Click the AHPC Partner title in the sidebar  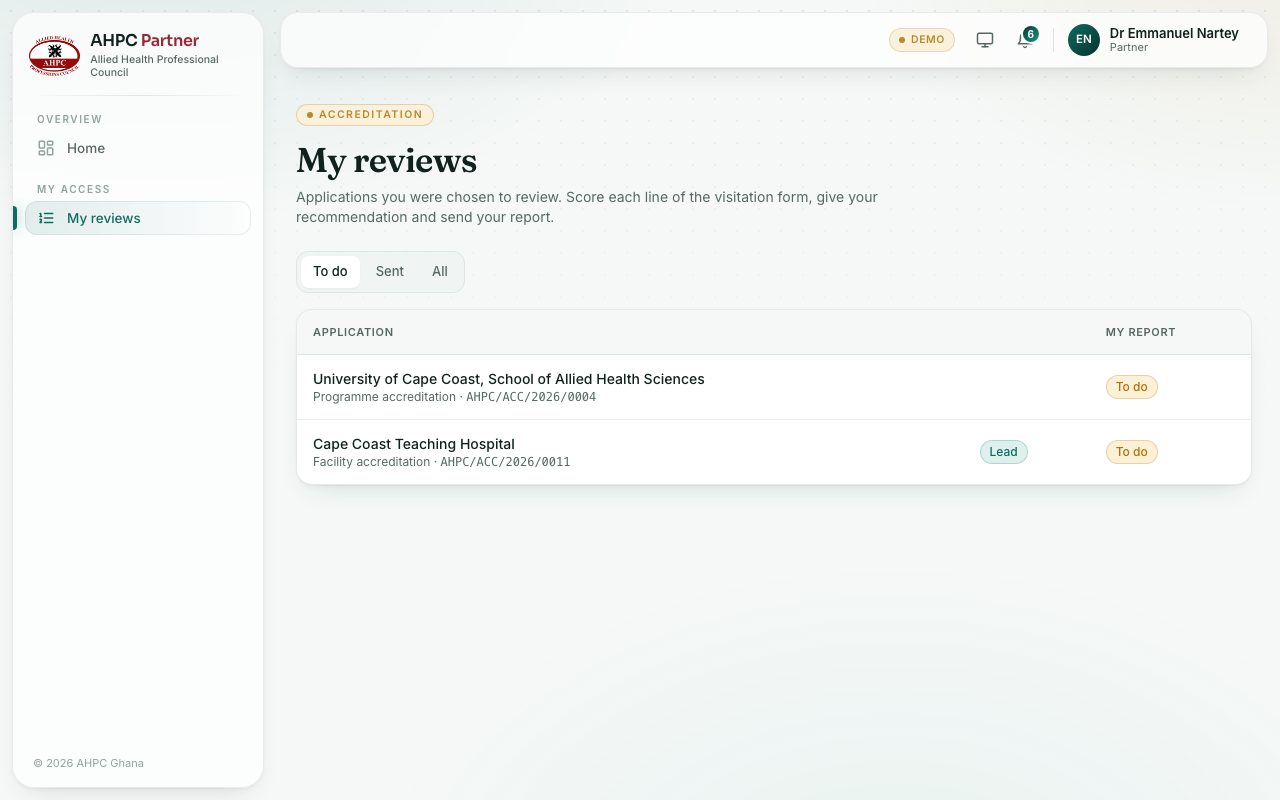[145, 40]
